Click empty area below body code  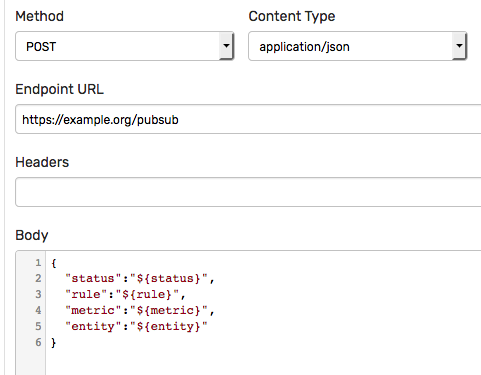263,363
